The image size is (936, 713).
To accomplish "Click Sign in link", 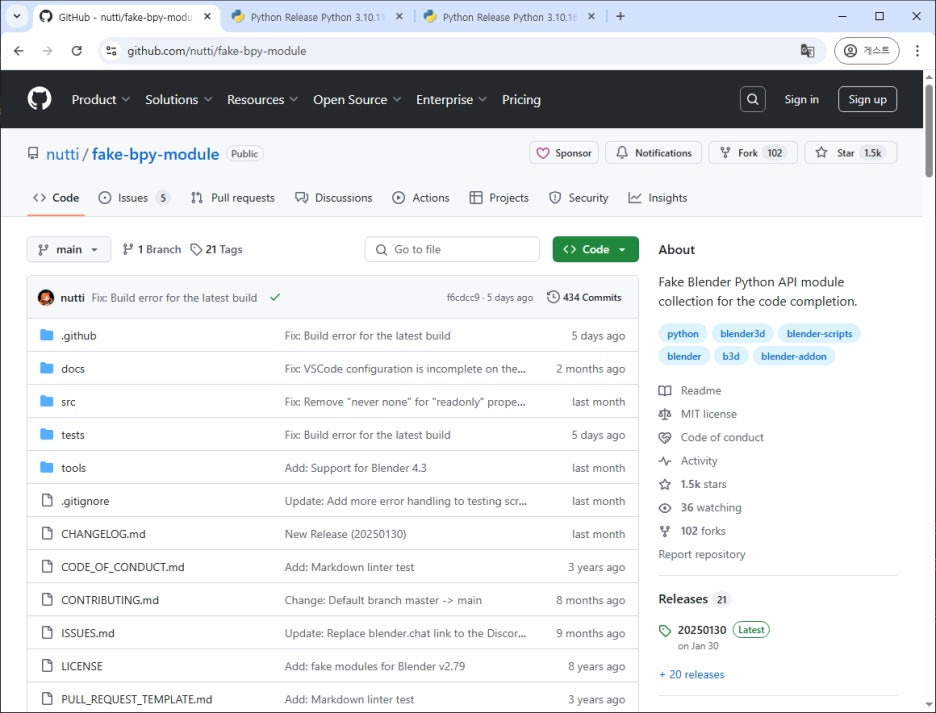I will point(801,99).
